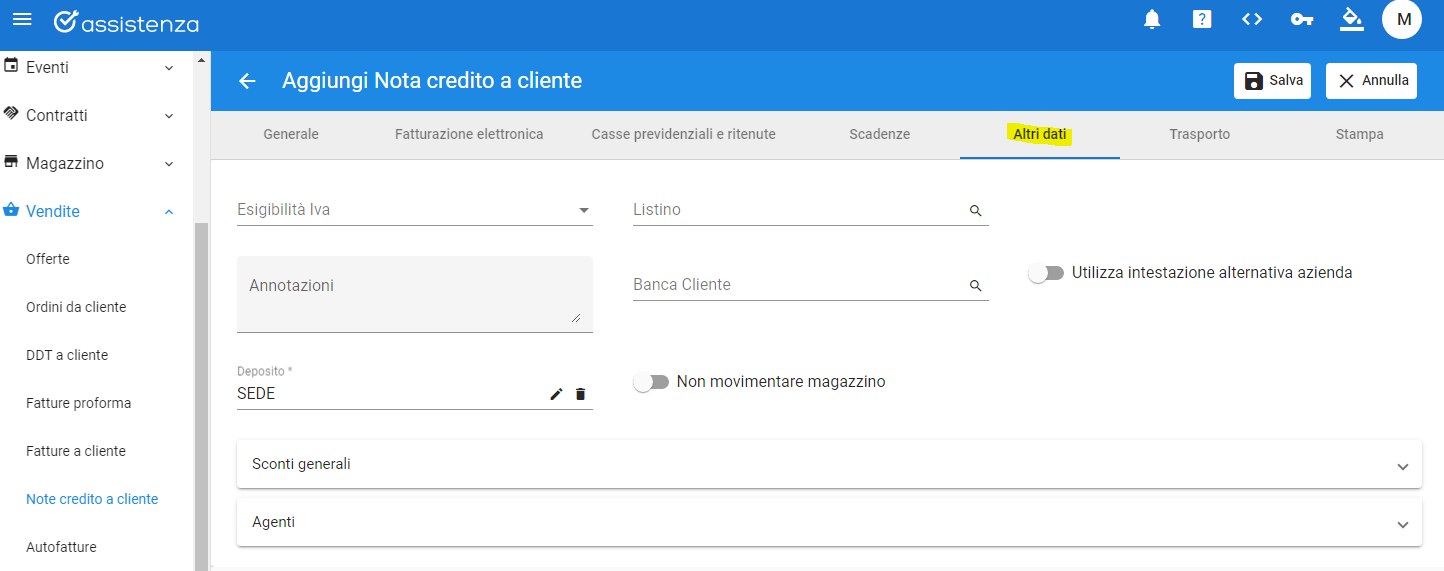This screenshot has width=1444, height=571.
Task: Open the Esigibilità Iva dropdown
Action: 415,210
